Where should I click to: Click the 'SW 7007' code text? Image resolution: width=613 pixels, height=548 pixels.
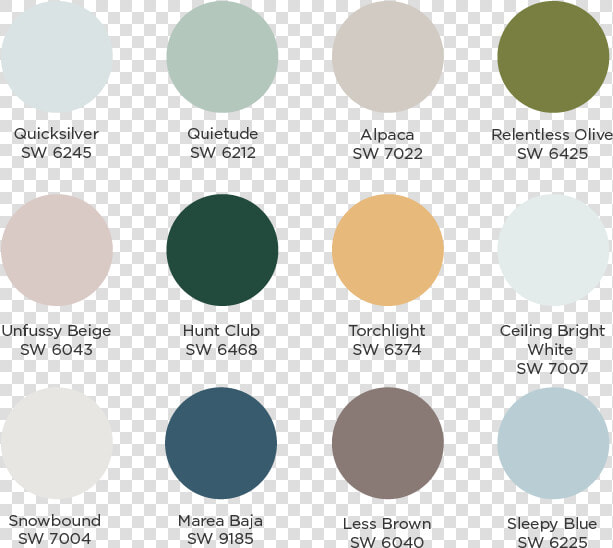point(552,368)
